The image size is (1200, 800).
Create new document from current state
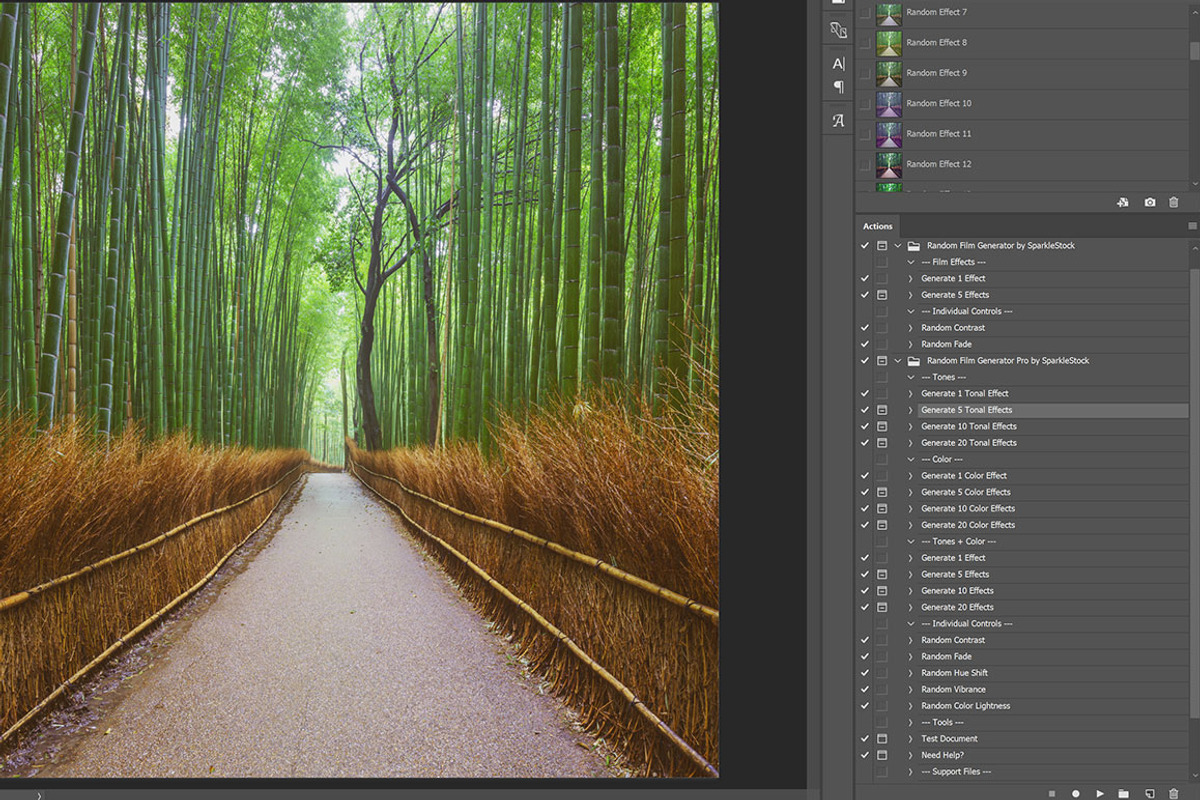pos(1123,202)
